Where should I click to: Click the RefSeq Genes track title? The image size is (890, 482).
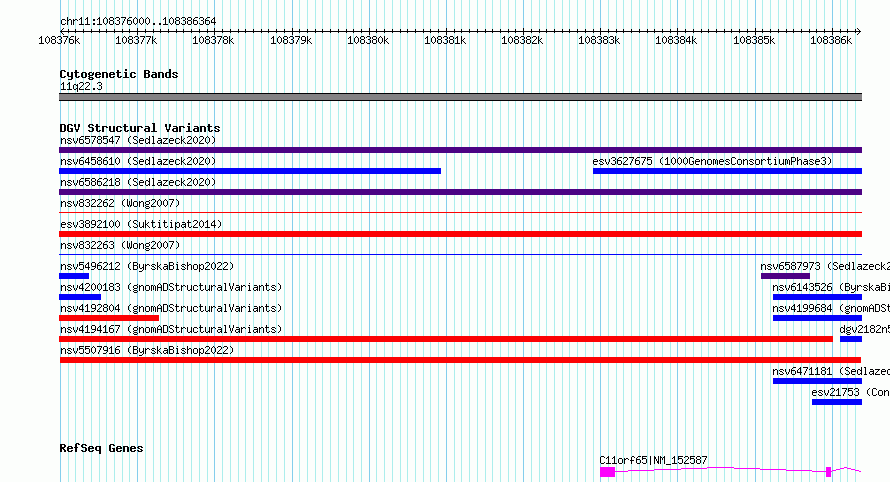click(101, 448)
